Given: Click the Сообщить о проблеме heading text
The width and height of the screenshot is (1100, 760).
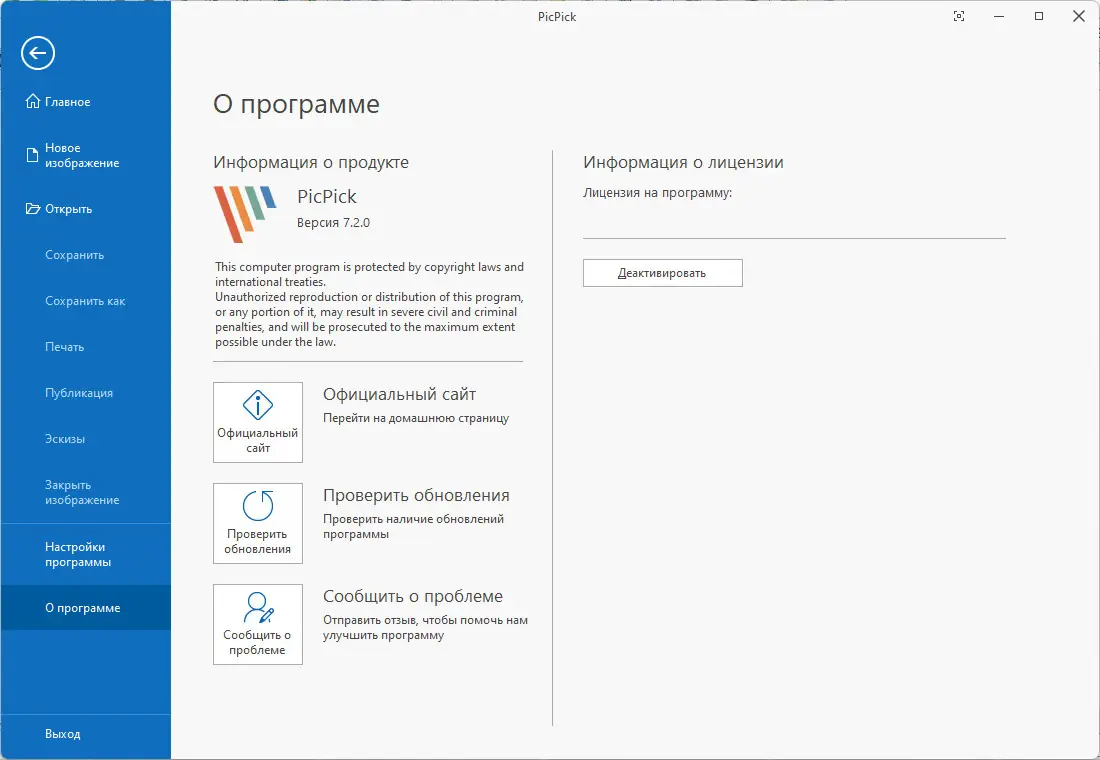Looking at the screenshot, I should (x=412, y=596).
